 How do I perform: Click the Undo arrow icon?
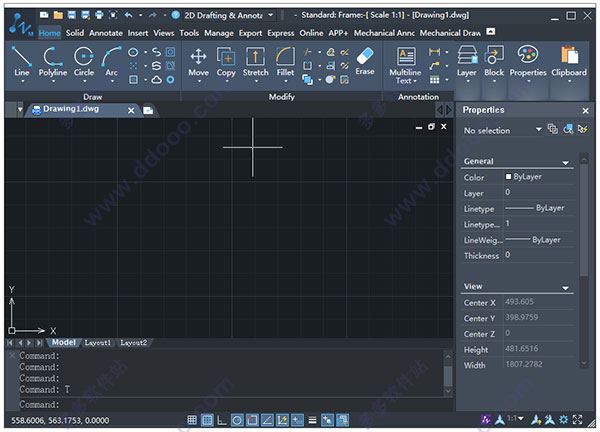tap(129, 15)
